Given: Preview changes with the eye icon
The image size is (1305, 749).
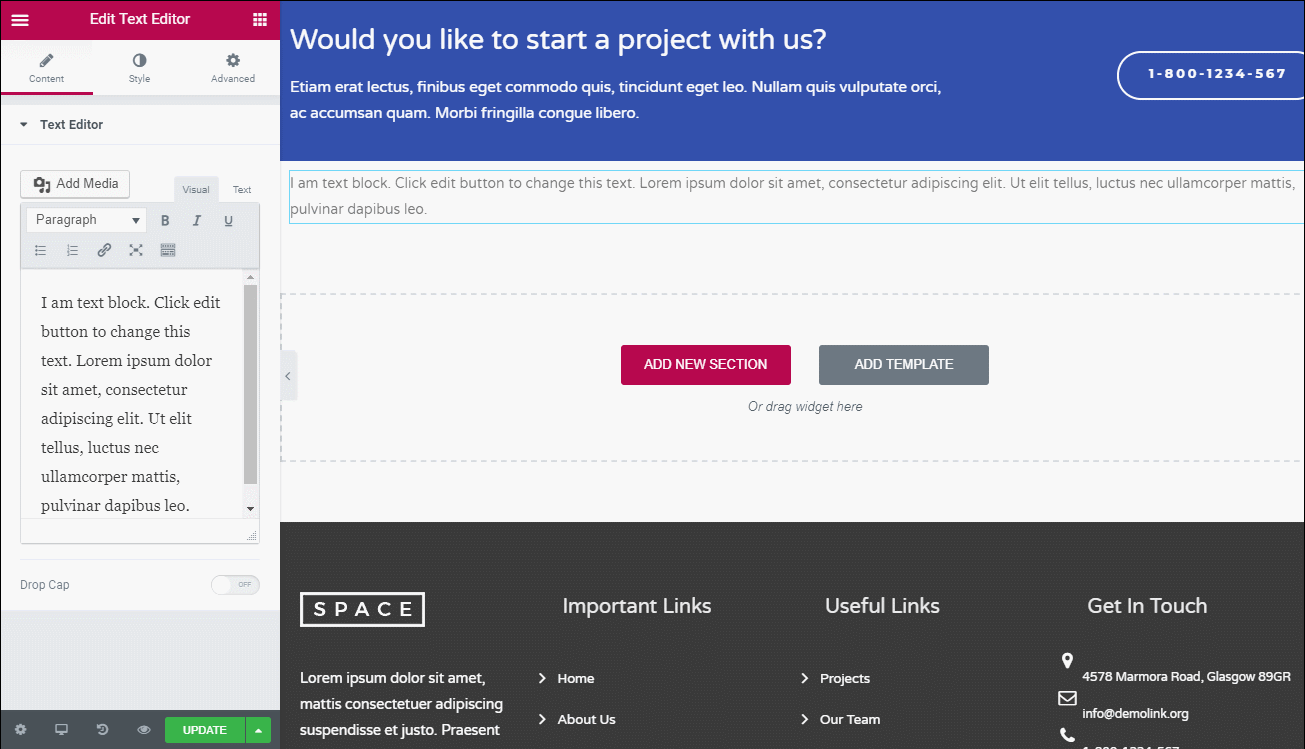Looking at the screenshot, I should click(144, 730).
